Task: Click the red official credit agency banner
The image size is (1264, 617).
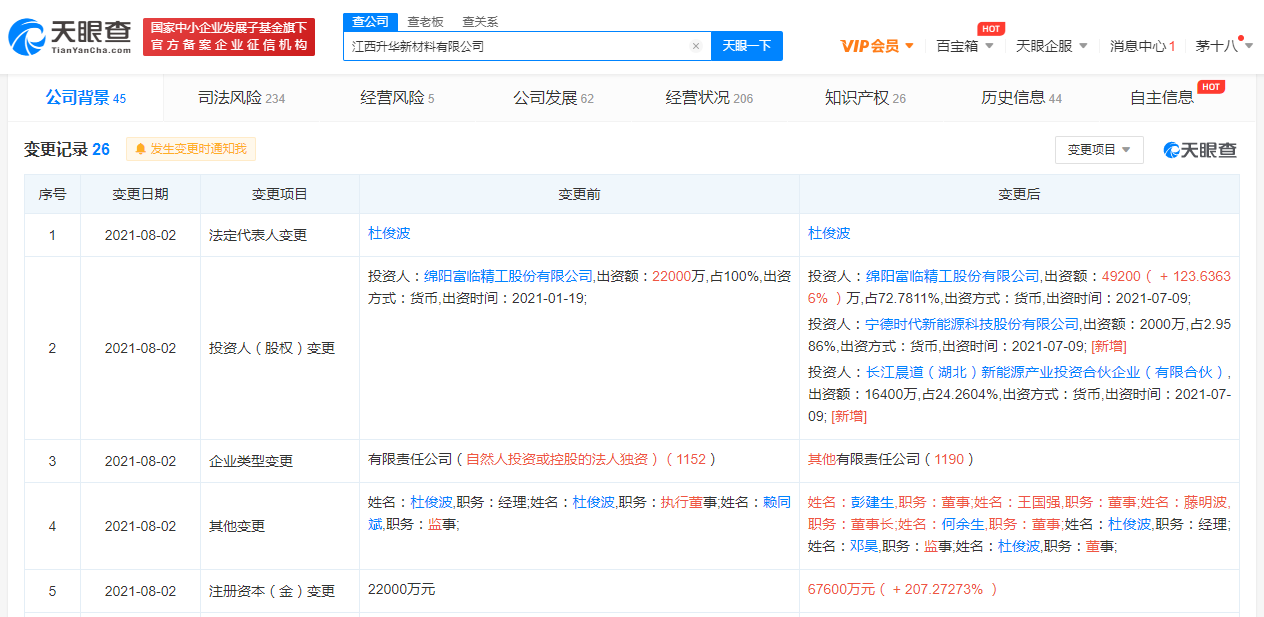Action: pyautogui.click(x=229, y=37)
